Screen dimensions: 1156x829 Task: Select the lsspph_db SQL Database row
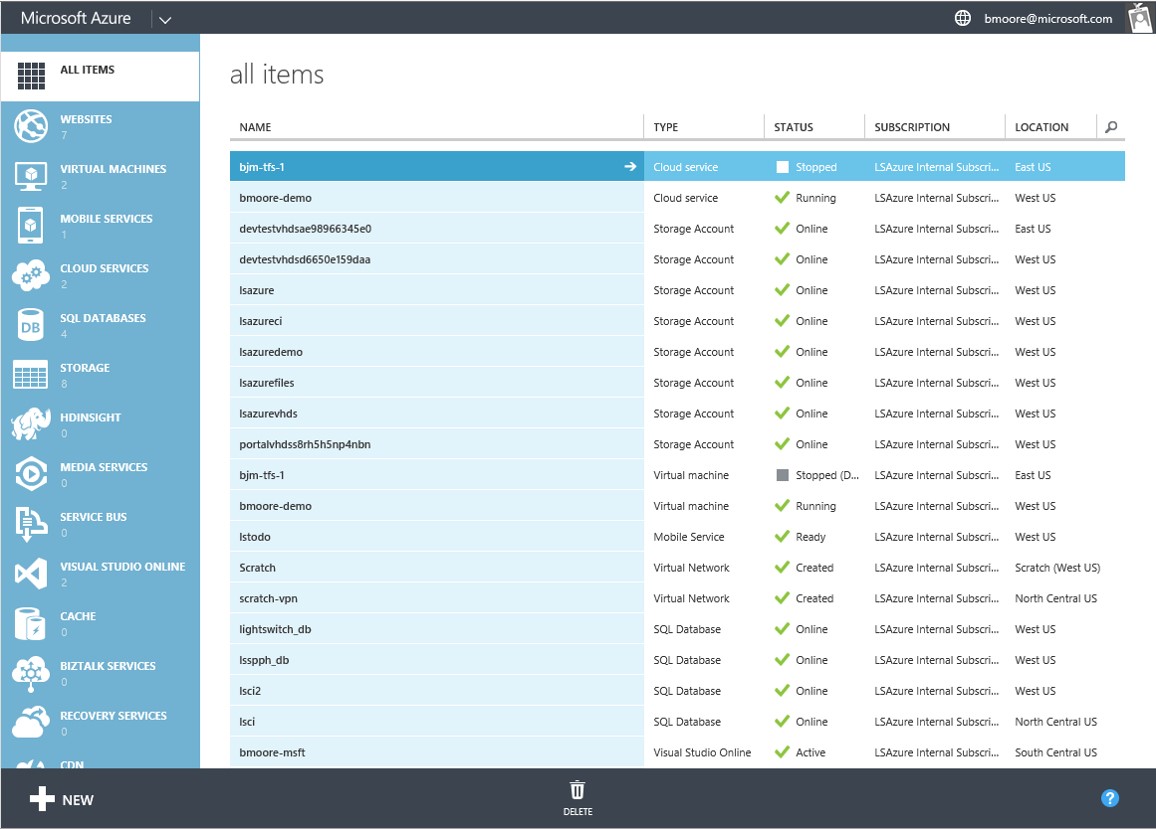(677, 660)
